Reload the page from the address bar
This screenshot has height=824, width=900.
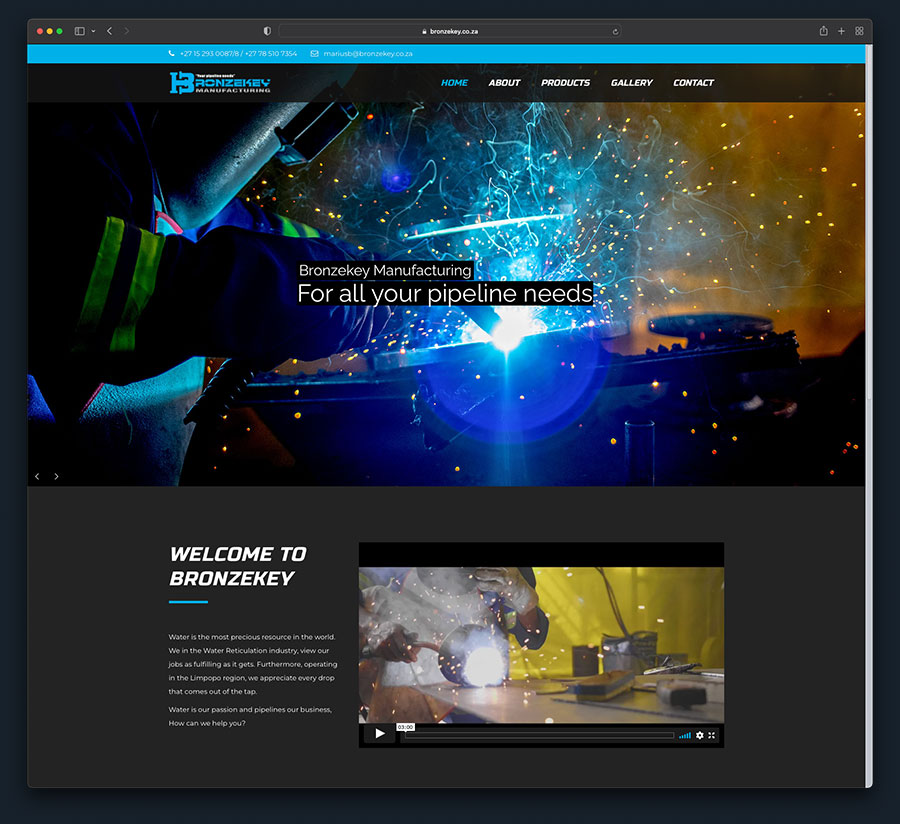pos(615,31)
